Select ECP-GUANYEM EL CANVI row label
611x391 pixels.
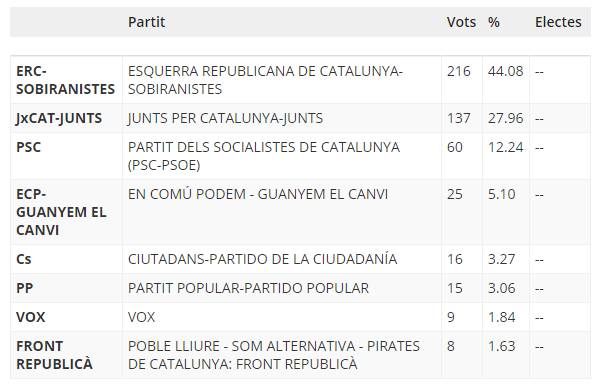click(61, 212)
